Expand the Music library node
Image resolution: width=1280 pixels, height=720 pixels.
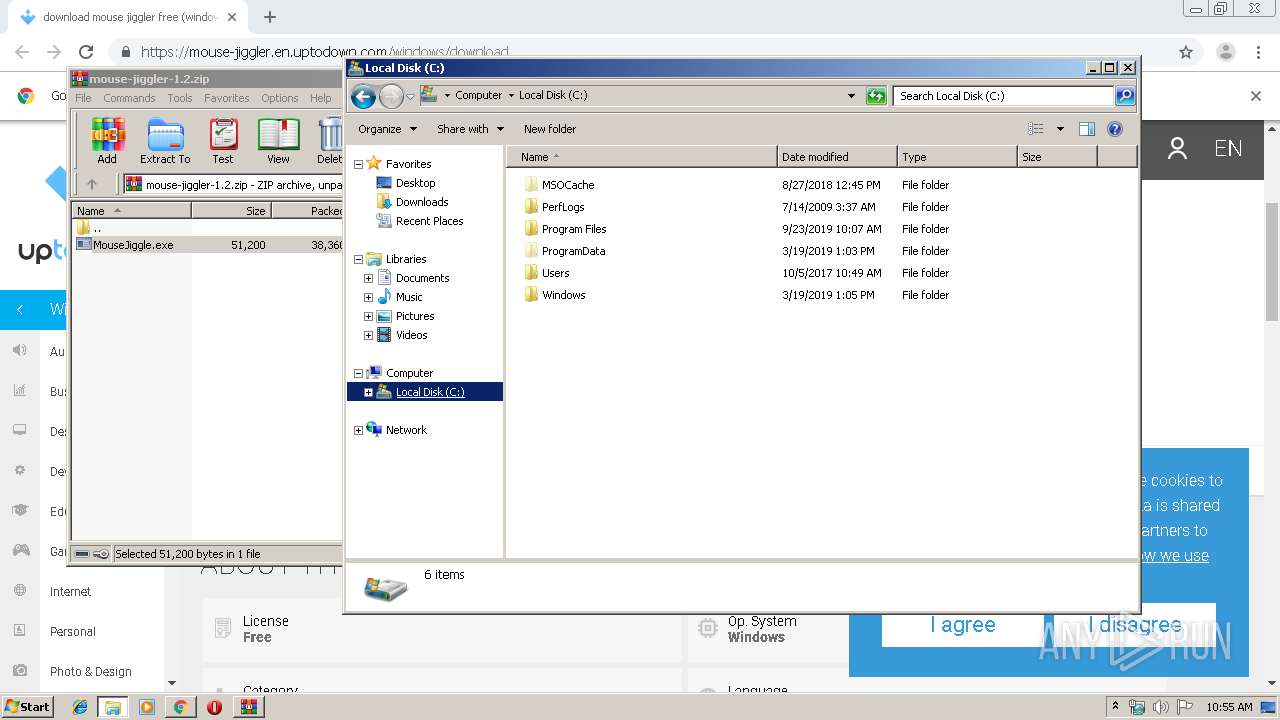point(369,297)
